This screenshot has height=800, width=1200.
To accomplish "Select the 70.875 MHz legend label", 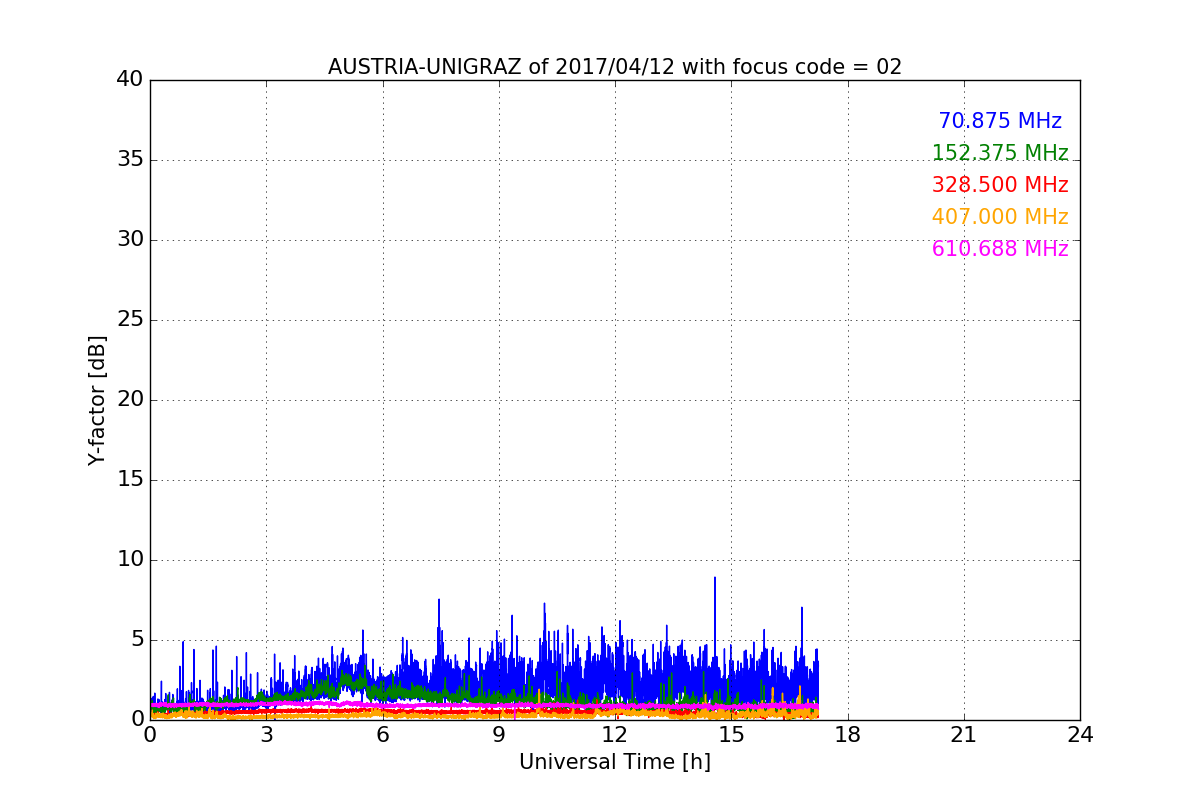I will pos(1000,121).
